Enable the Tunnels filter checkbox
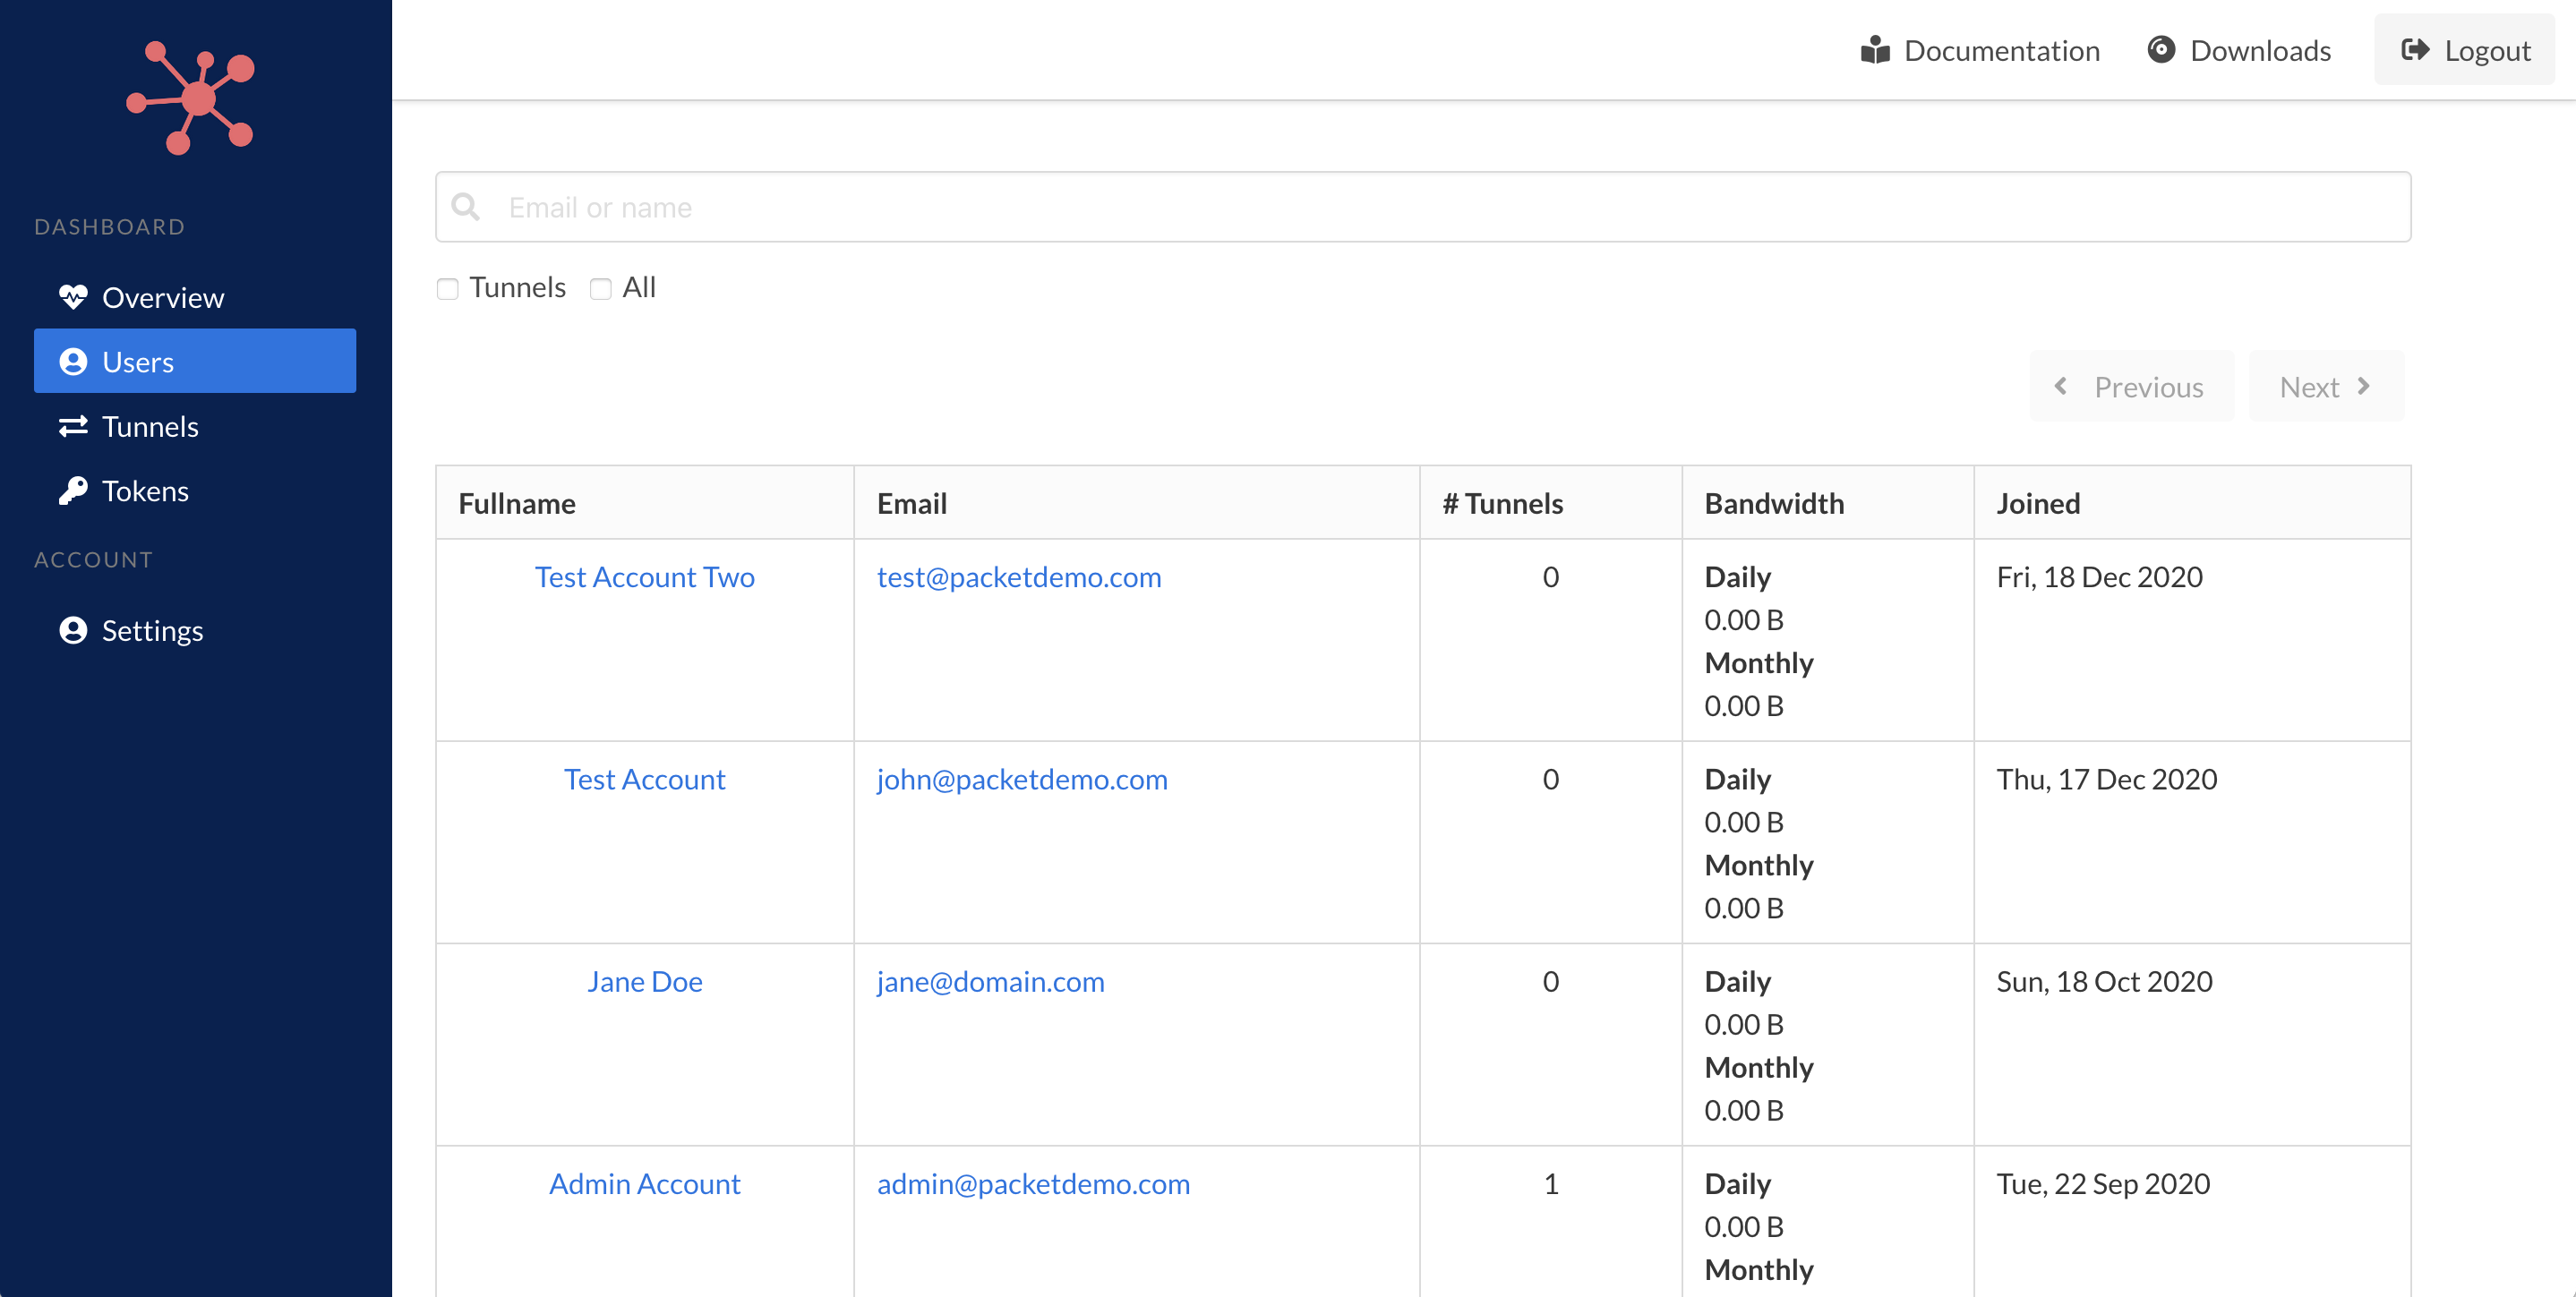This screenshot has height=1297, width=2576. pos(448,289)
